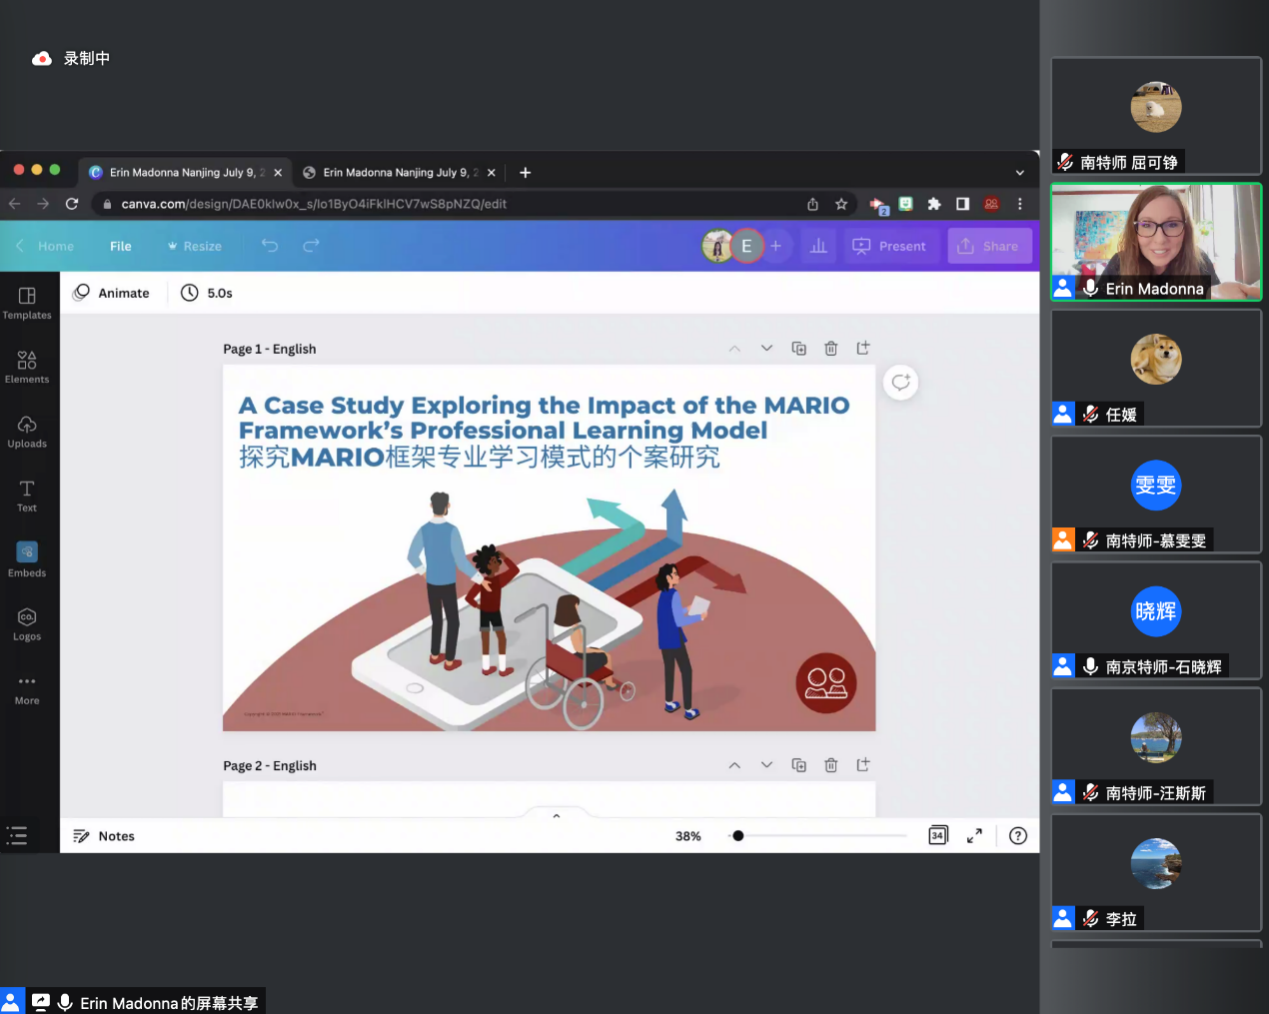
Task: Duplicate Page 1 with copy icon
Action: tap(798, 348)
